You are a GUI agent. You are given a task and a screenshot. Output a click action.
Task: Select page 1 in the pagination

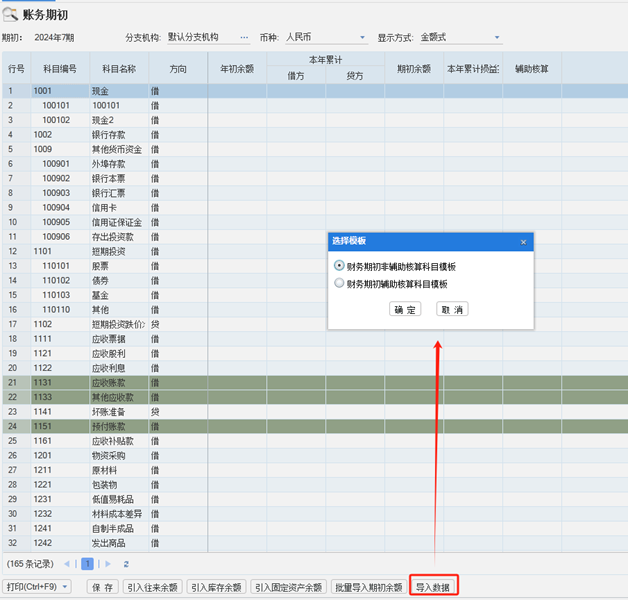click(x=88, y=564)
